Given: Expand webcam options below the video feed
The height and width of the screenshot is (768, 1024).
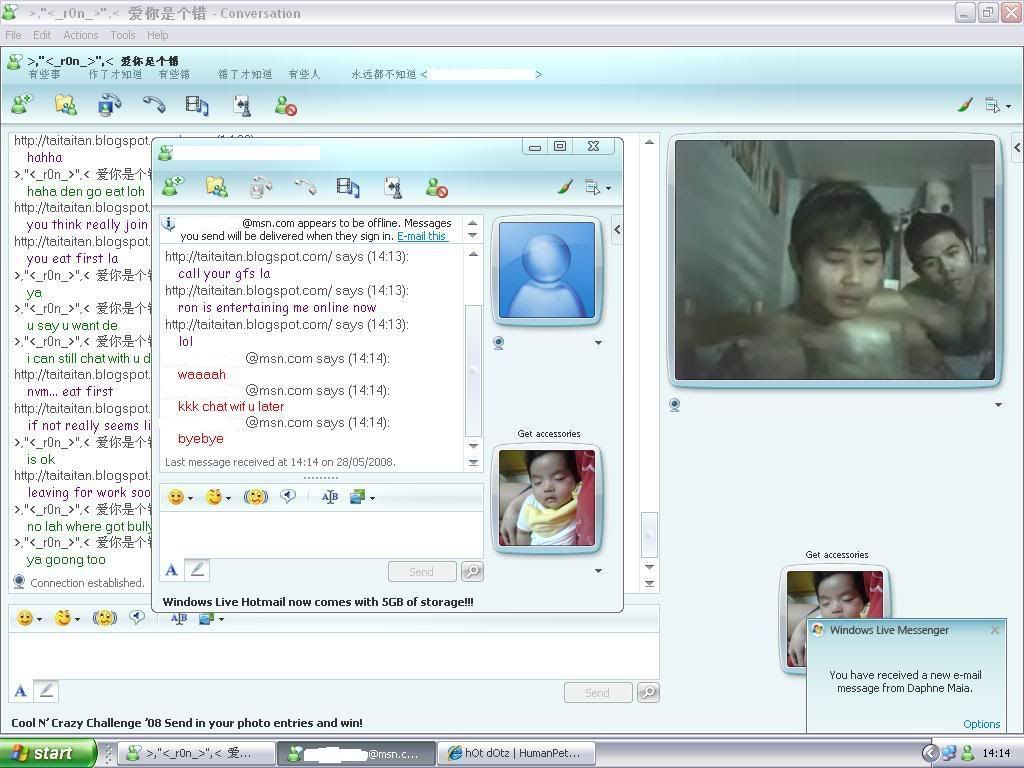Looking at the screenshot, I should 999,405.
